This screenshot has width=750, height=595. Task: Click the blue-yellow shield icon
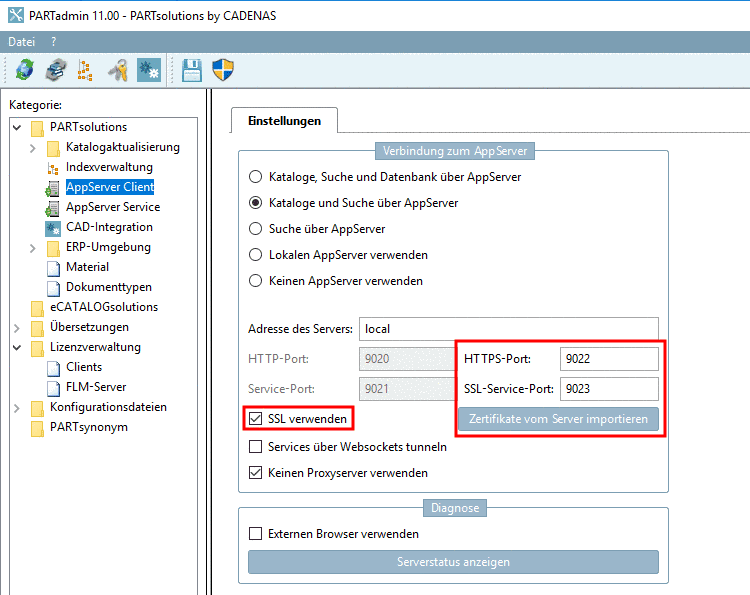click(222, 70)
